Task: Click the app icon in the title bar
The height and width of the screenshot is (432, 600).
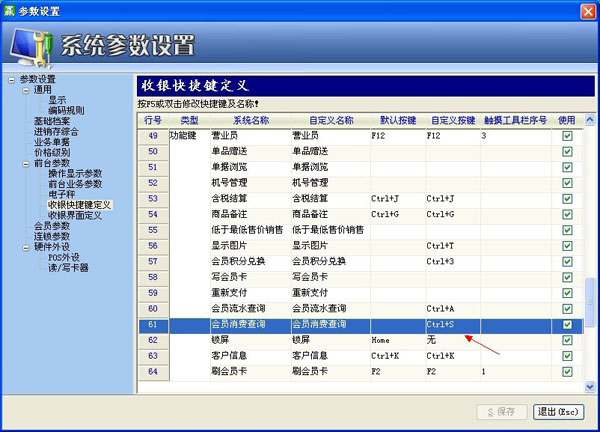Action: pos(9,9)
